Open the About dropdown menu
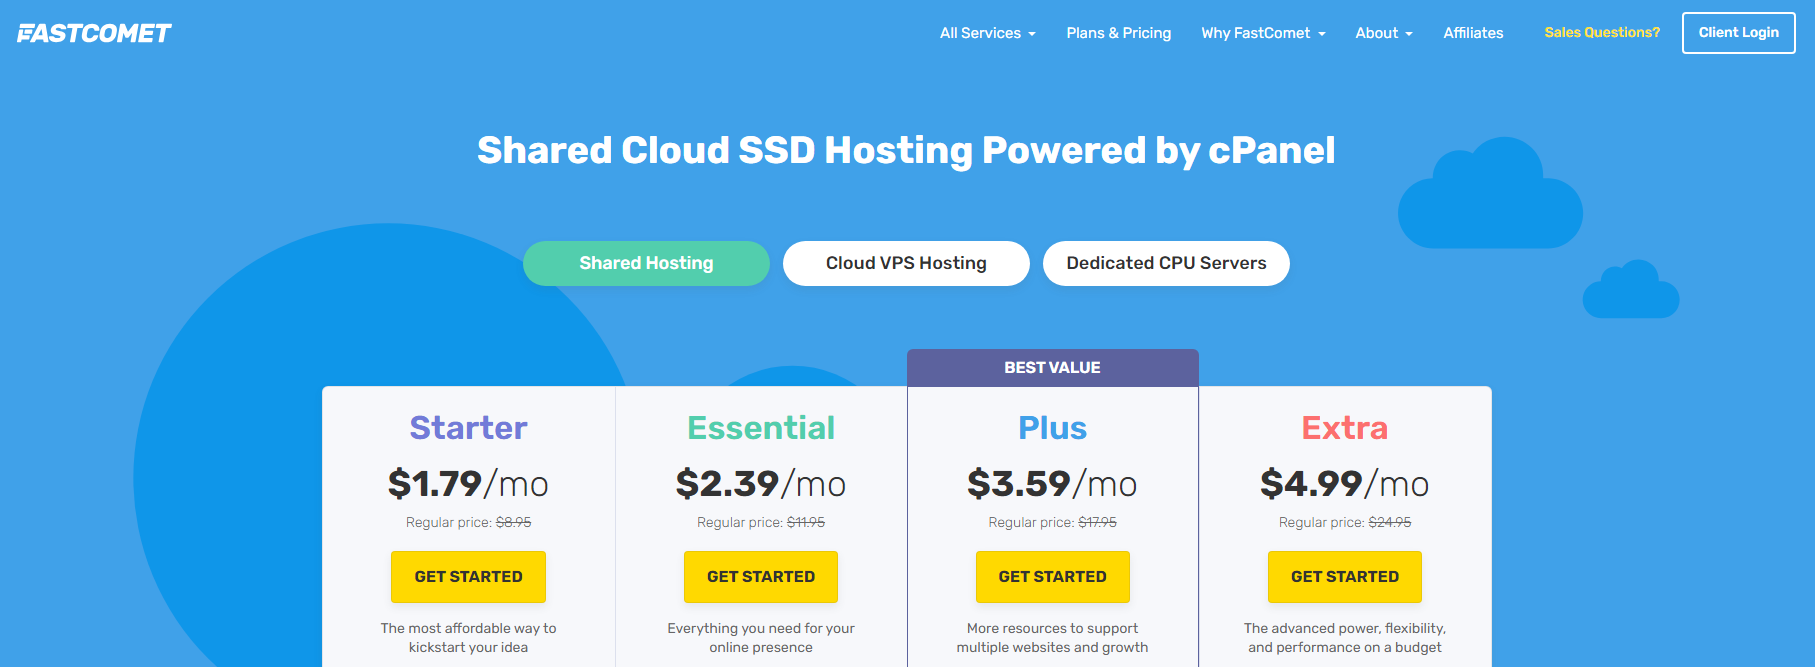This screenshot has height=667, width=1815. click(x=1383, y=33)
